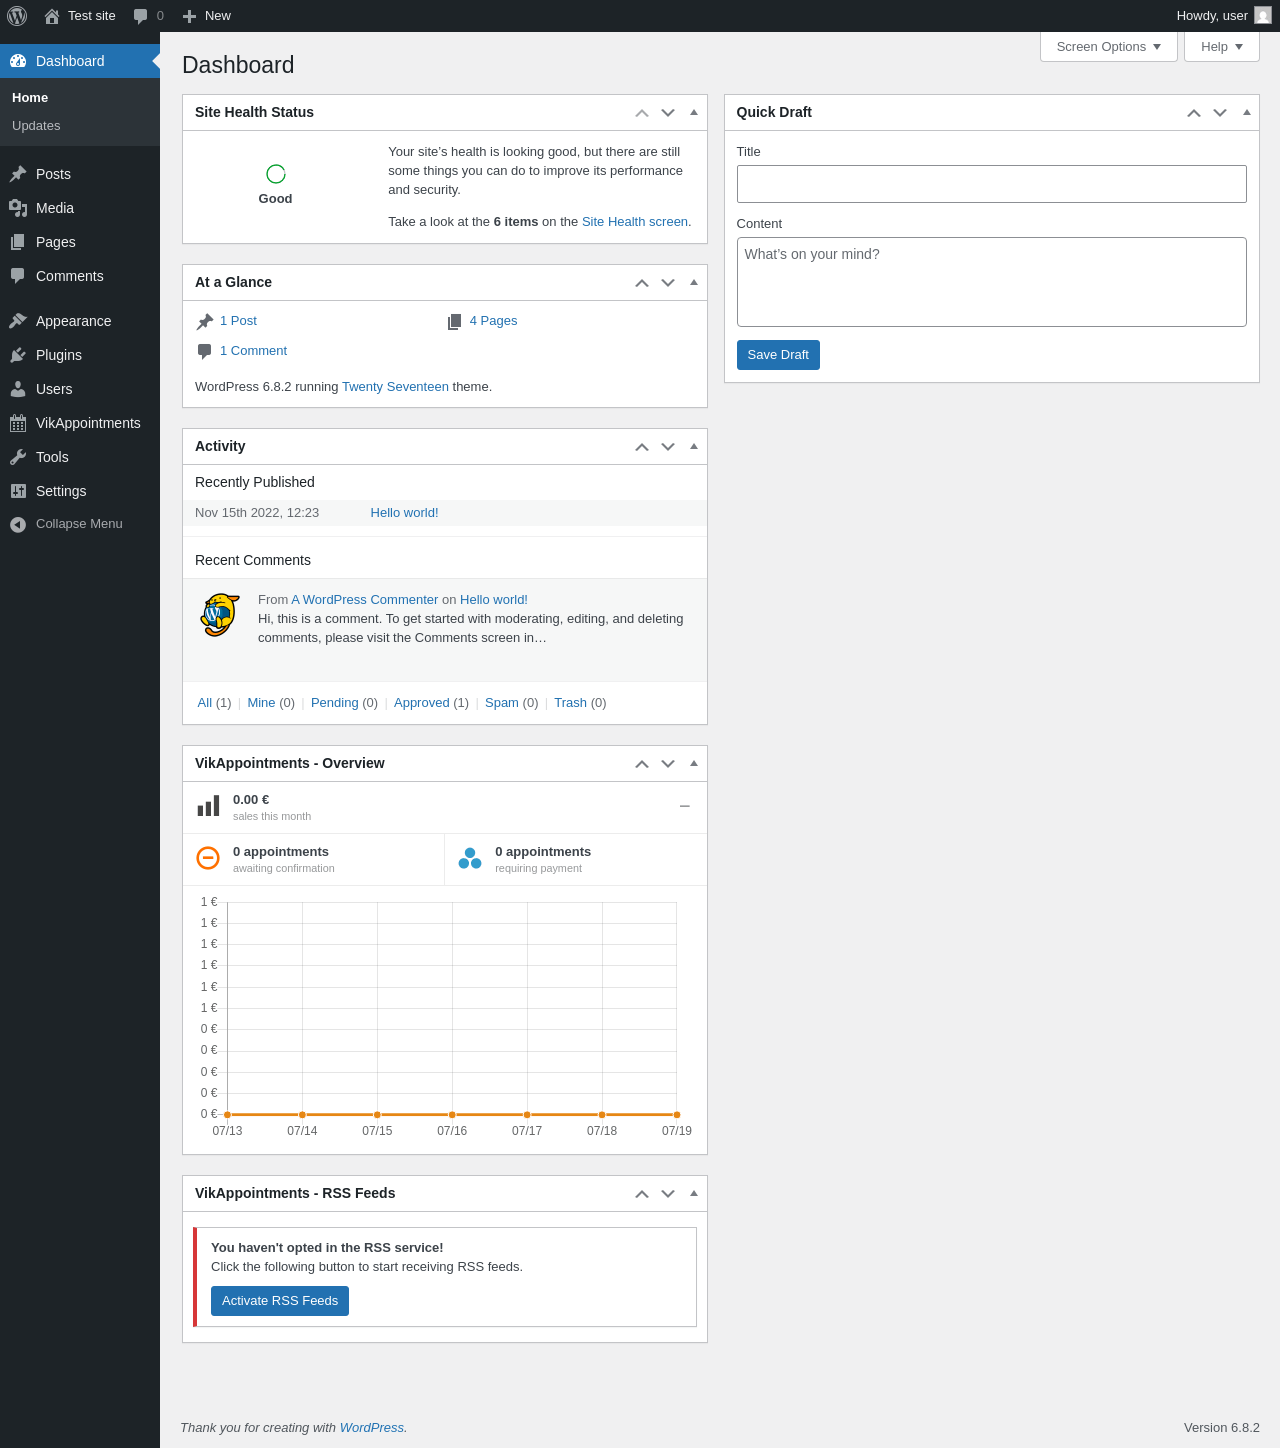Image resolution: width=1280 pixels, height=1448 pixels.
Task: Click the 07/19 data point on chart
Action: tap(677, 1114)
